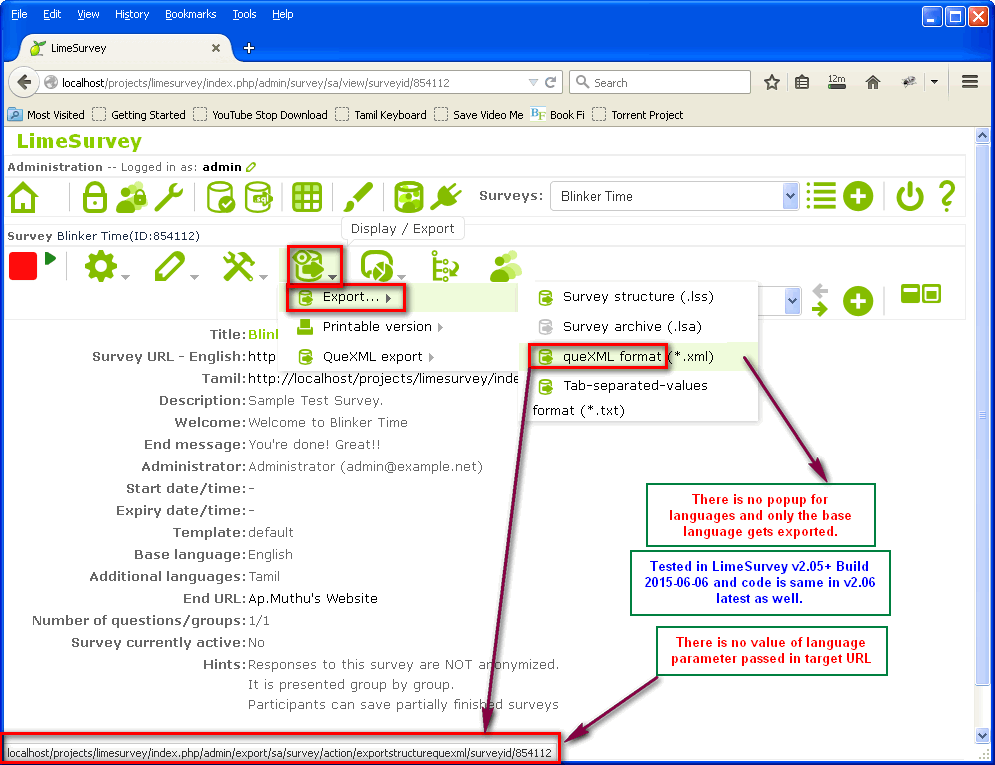Open Display / Export icon menu
The height and width of the screenshot is (765, 995).
pos(309,265)
